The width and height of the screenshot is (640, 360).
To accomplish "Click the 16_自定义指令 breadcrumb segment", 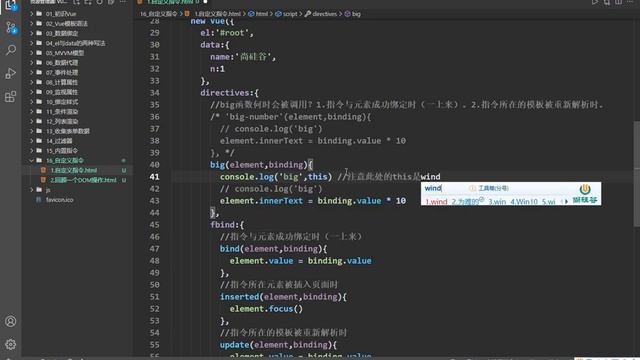I will 159,14.
